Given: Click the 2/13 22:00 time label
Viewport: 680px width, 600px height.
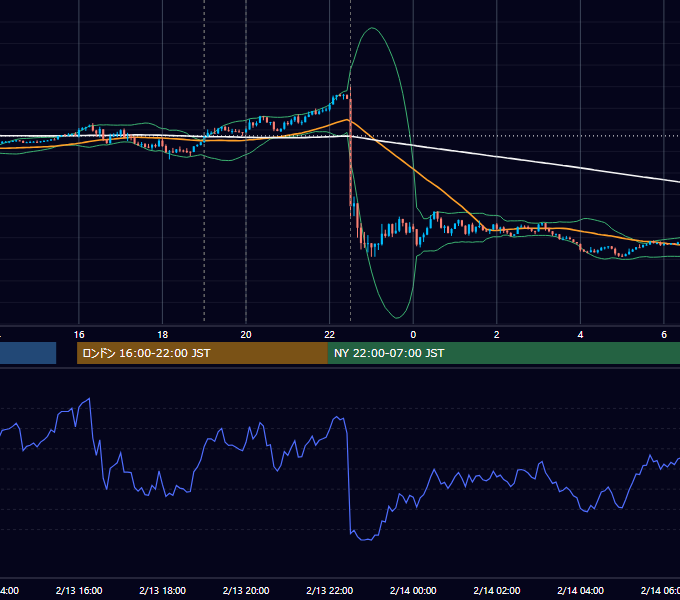Looking at the screenshot, I should (x=330, y=590).
